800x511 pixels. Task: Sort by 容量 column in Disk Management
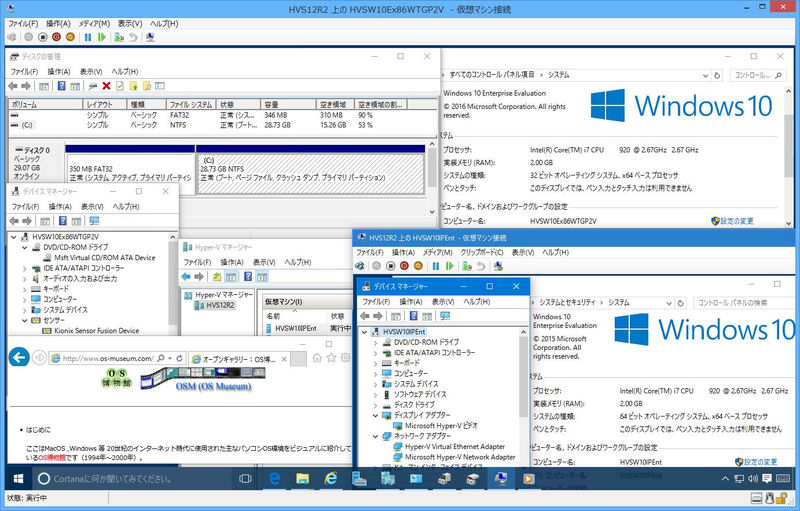tap(288, 105)
